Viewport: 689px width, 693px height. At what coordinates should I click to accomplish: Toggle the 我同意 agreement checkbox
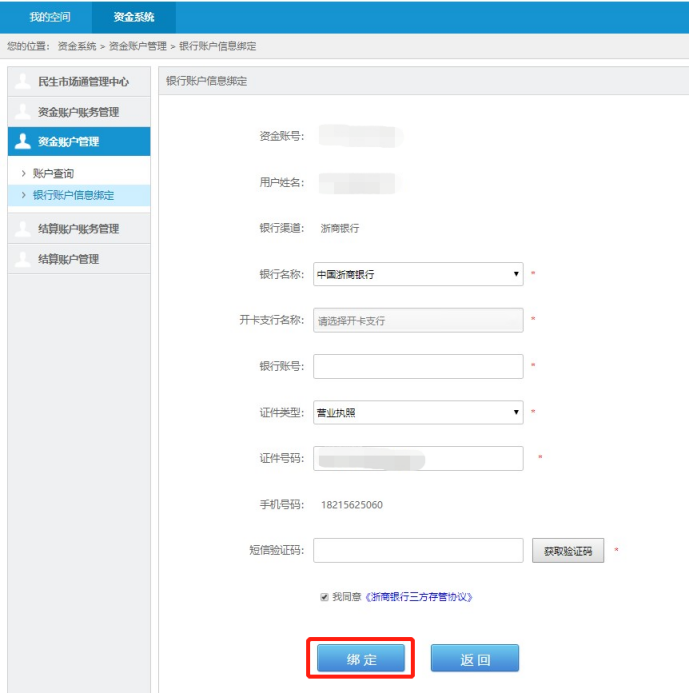[324, 597]
